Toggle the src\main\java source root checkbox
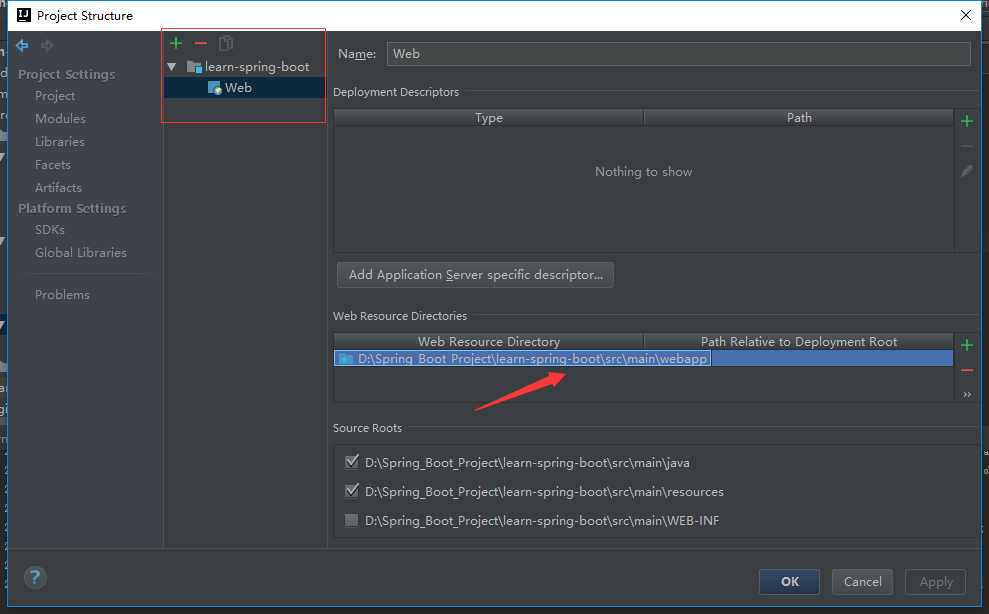 point(351,462)
